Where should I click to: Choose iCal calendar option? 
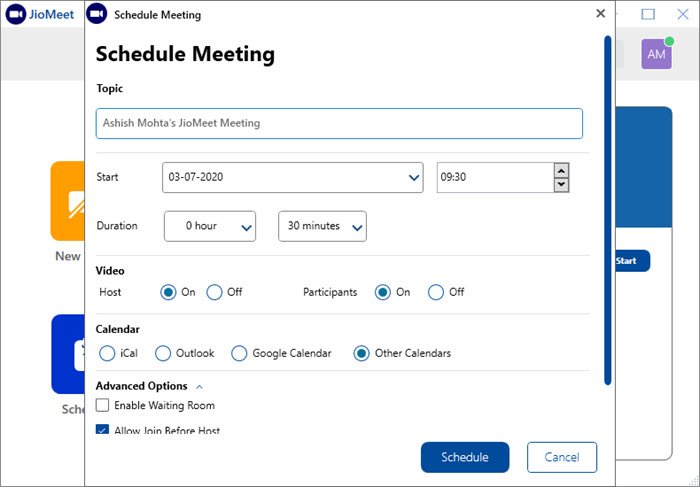point(107,353)
